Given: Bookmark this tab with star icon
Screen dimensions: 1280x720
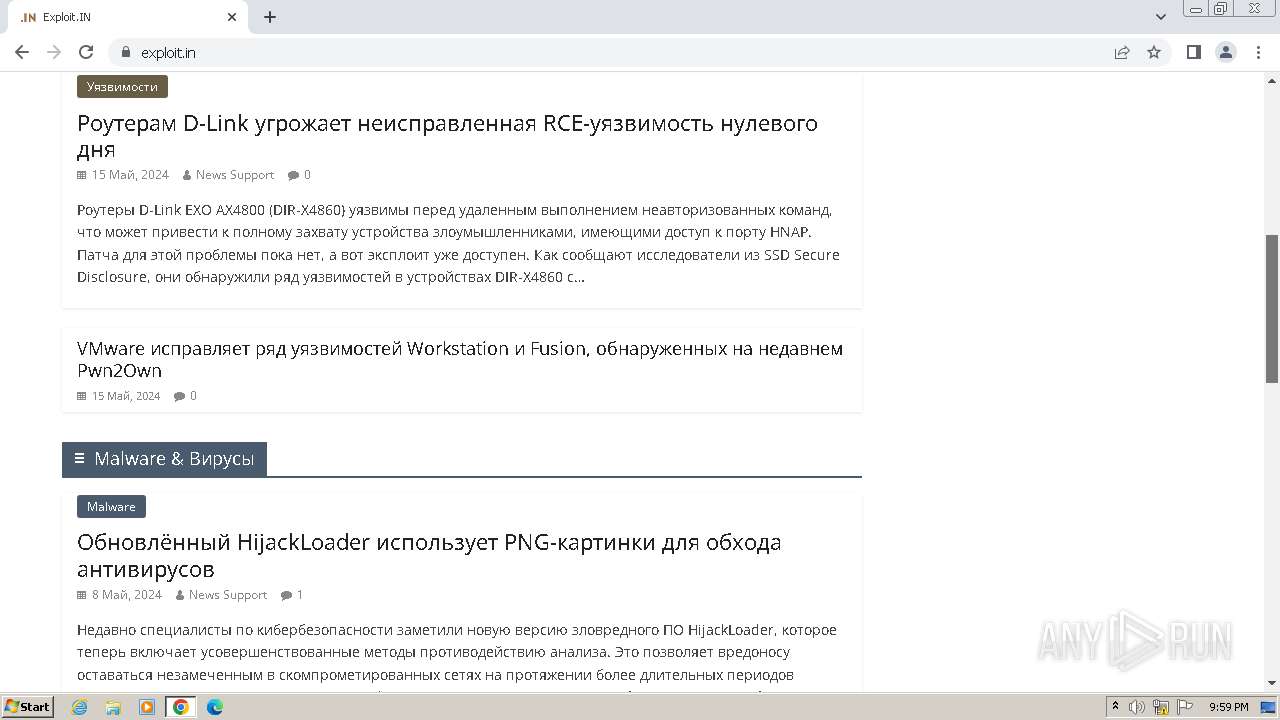Looking at the screenshot, I should 1154,52.
